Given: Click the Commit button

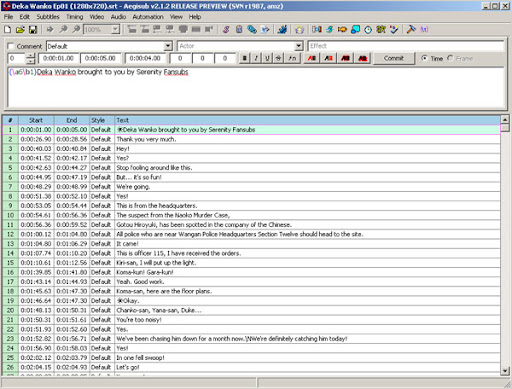Looking at the screenshot, I should (x=394, y=58).
